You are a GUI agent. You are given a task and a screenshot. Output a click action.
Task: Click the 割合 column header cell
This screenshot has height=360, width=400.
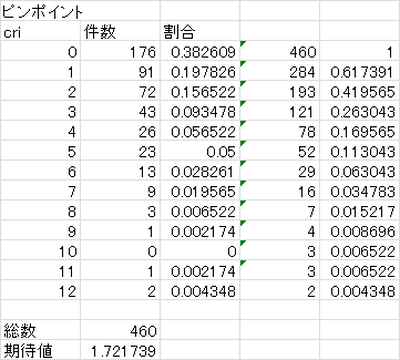coord(200,31)
